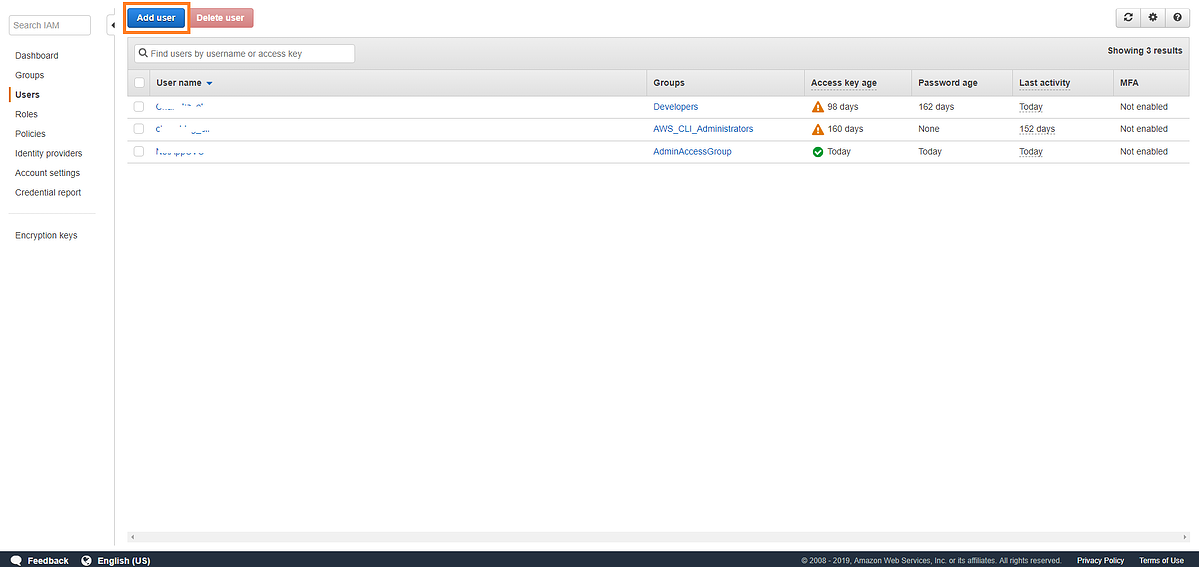Screen dimensions: 1199x567
Task: Click the refresh icon button
Action: (x=1128, y=18)
